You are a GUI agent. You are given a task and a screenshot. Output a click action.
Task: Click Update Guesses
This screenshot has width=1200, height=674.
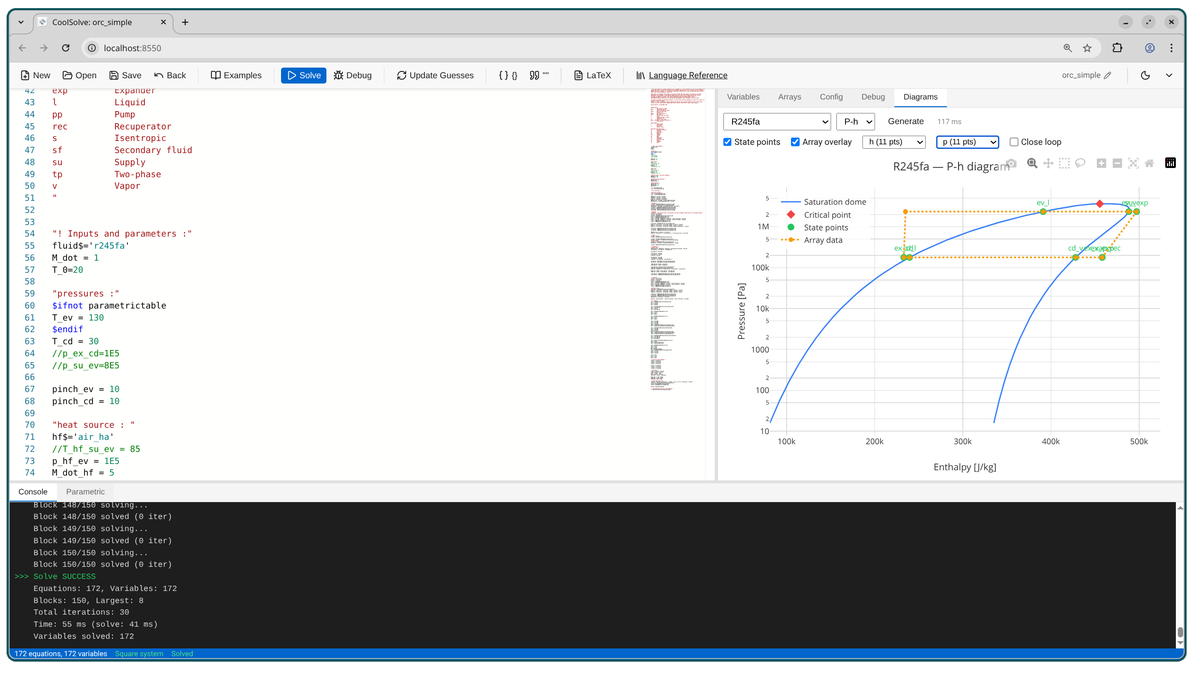tap(435, 75)
